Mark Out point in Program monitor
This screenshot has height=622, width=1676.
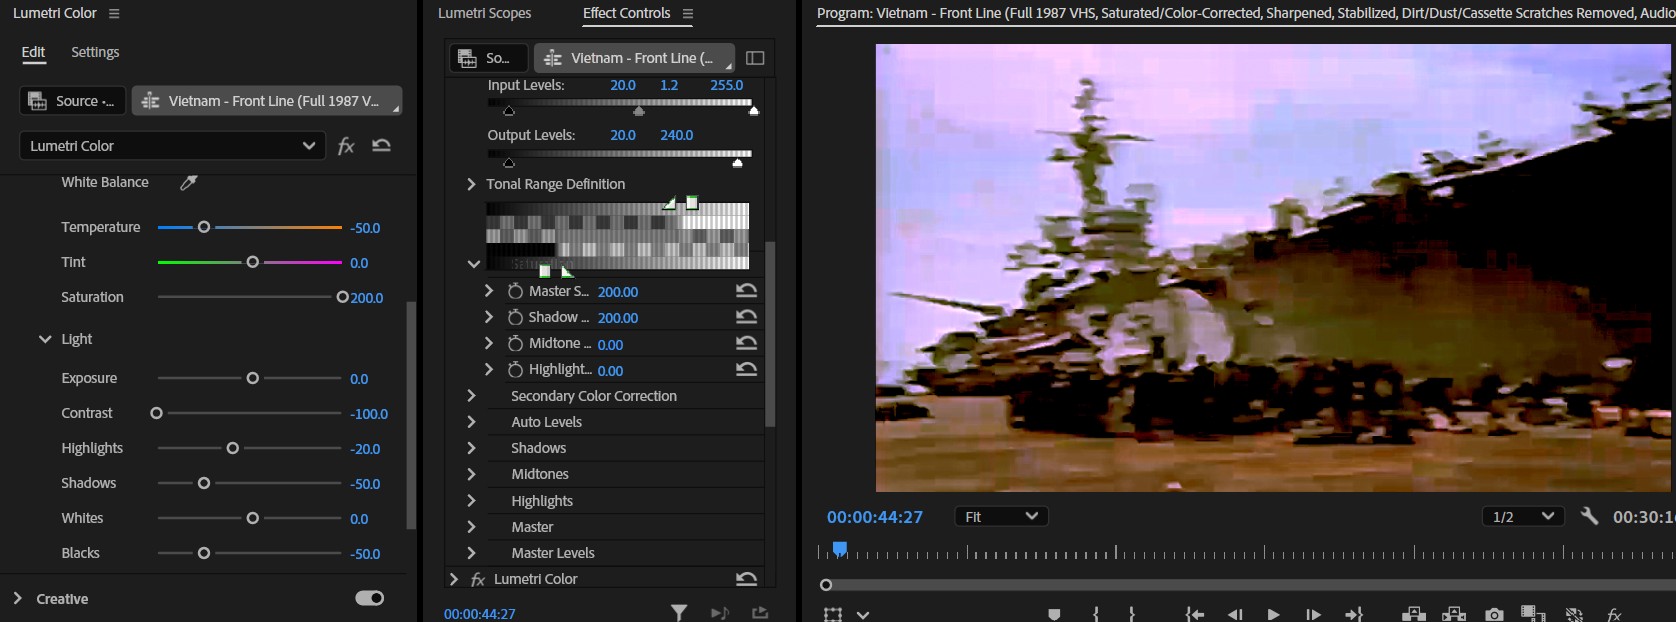pyautogui.click(x=1132, y=614)
